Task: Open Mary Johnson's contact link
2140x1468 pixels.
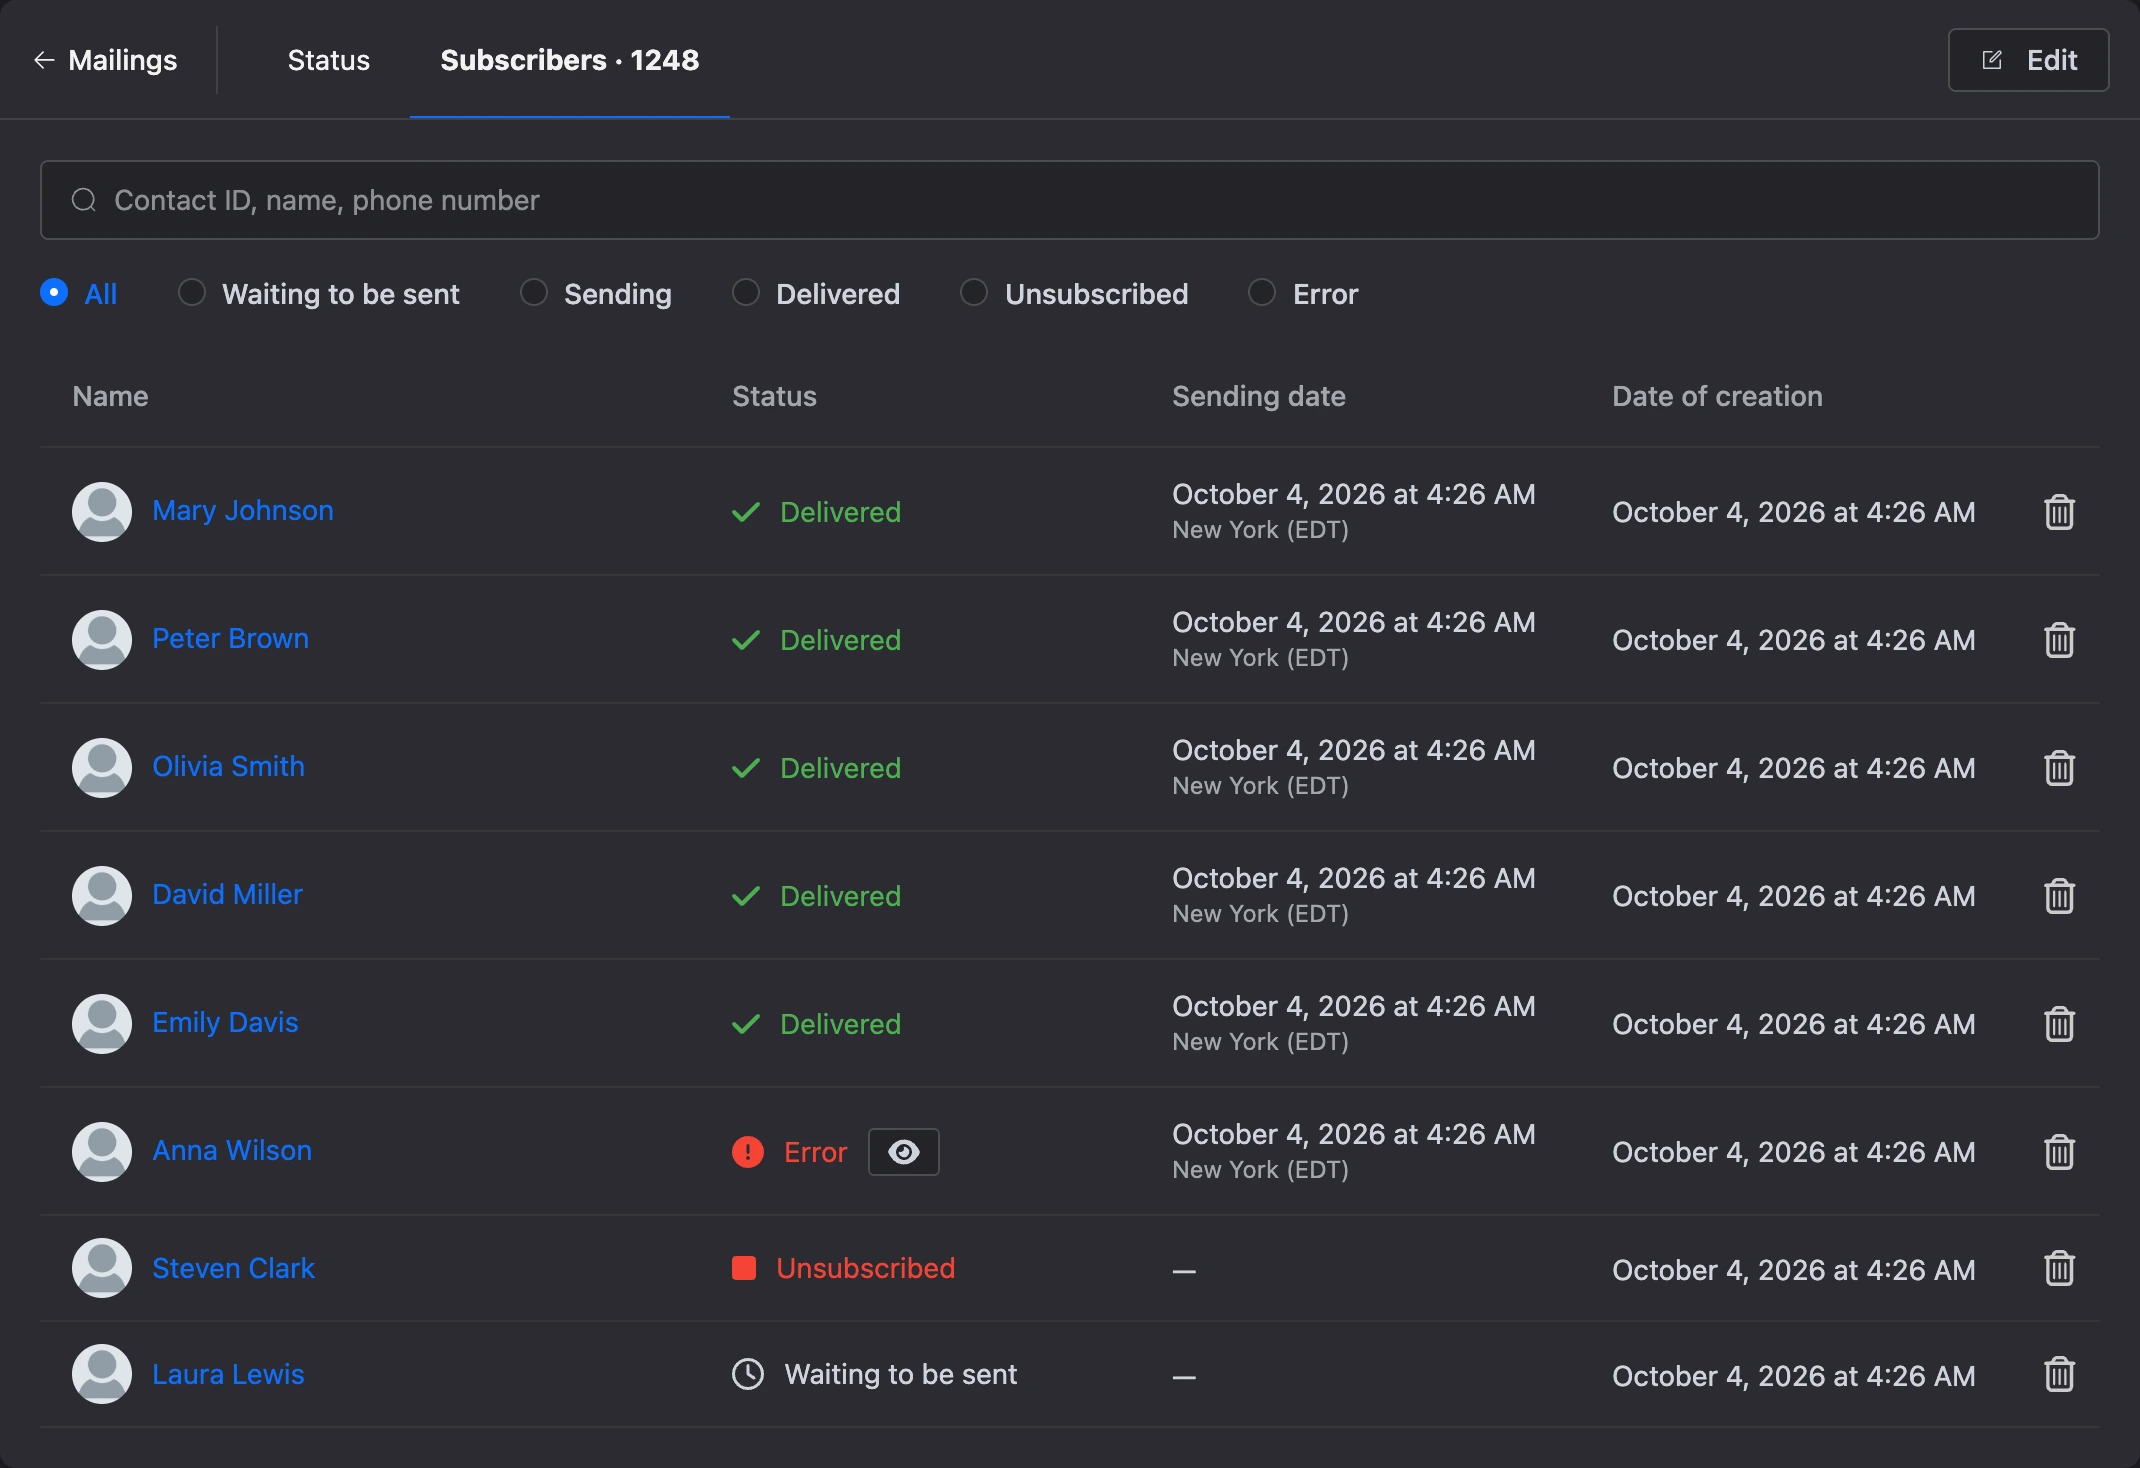Action: [243, 510]
